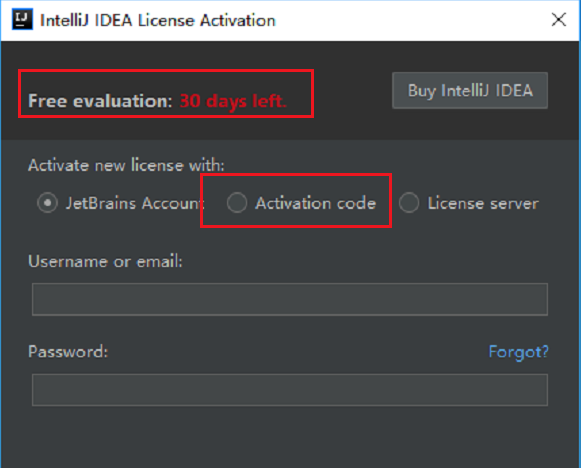The width and height of the screenshot is (581, 468).
Task: Click the 'Username or email:' label
Action: coord(106,261)
